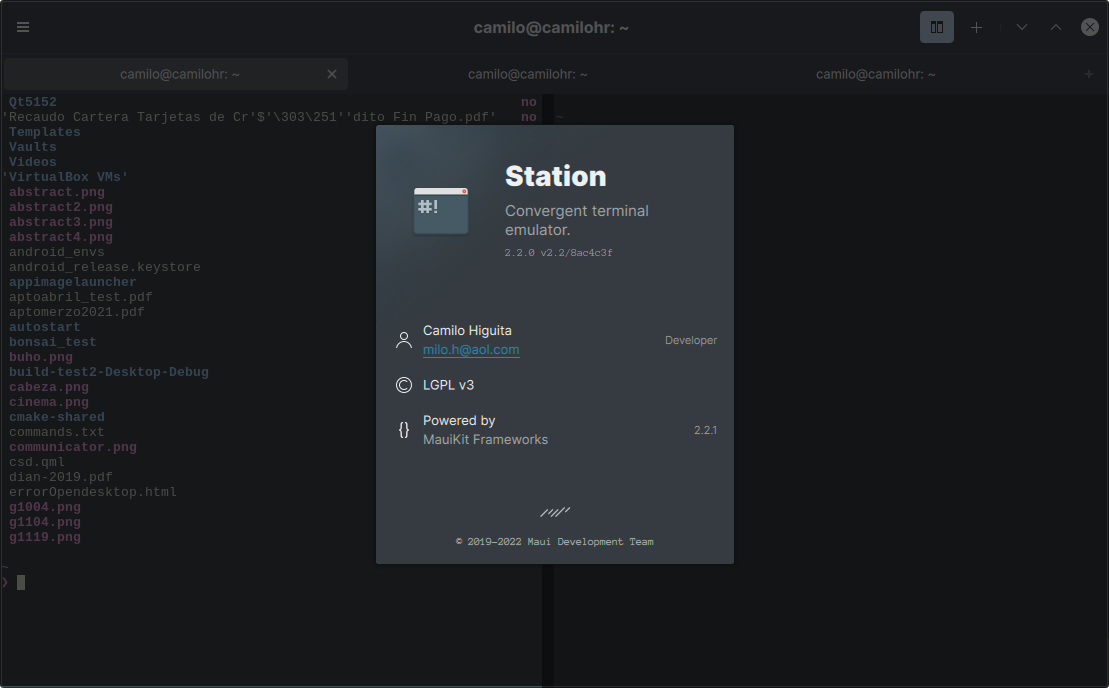Click Qt5152 in terminal output
This screenshot has height=688, width=1109.
coord(33,102)
